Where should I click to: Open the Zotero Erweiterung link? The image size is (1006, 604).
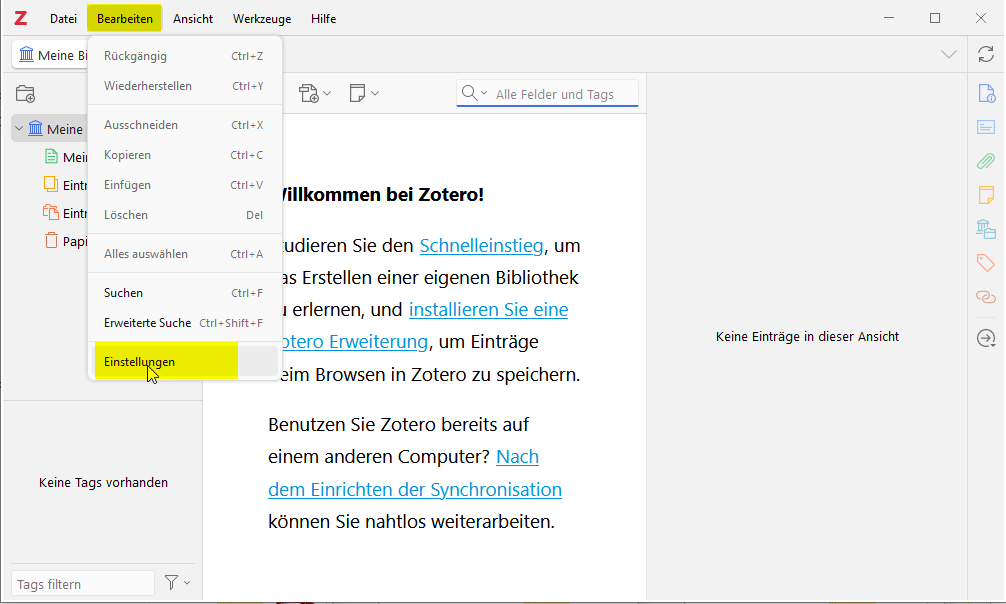coord(355,342)
